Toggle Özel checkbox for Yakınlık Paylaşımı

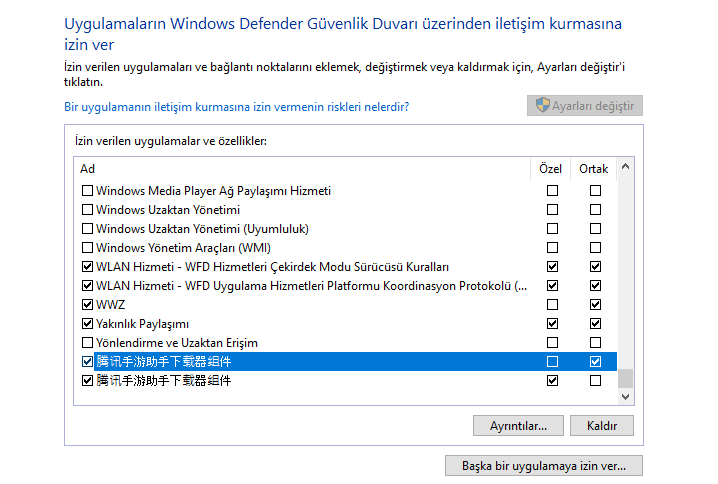(x=553, y=324)
